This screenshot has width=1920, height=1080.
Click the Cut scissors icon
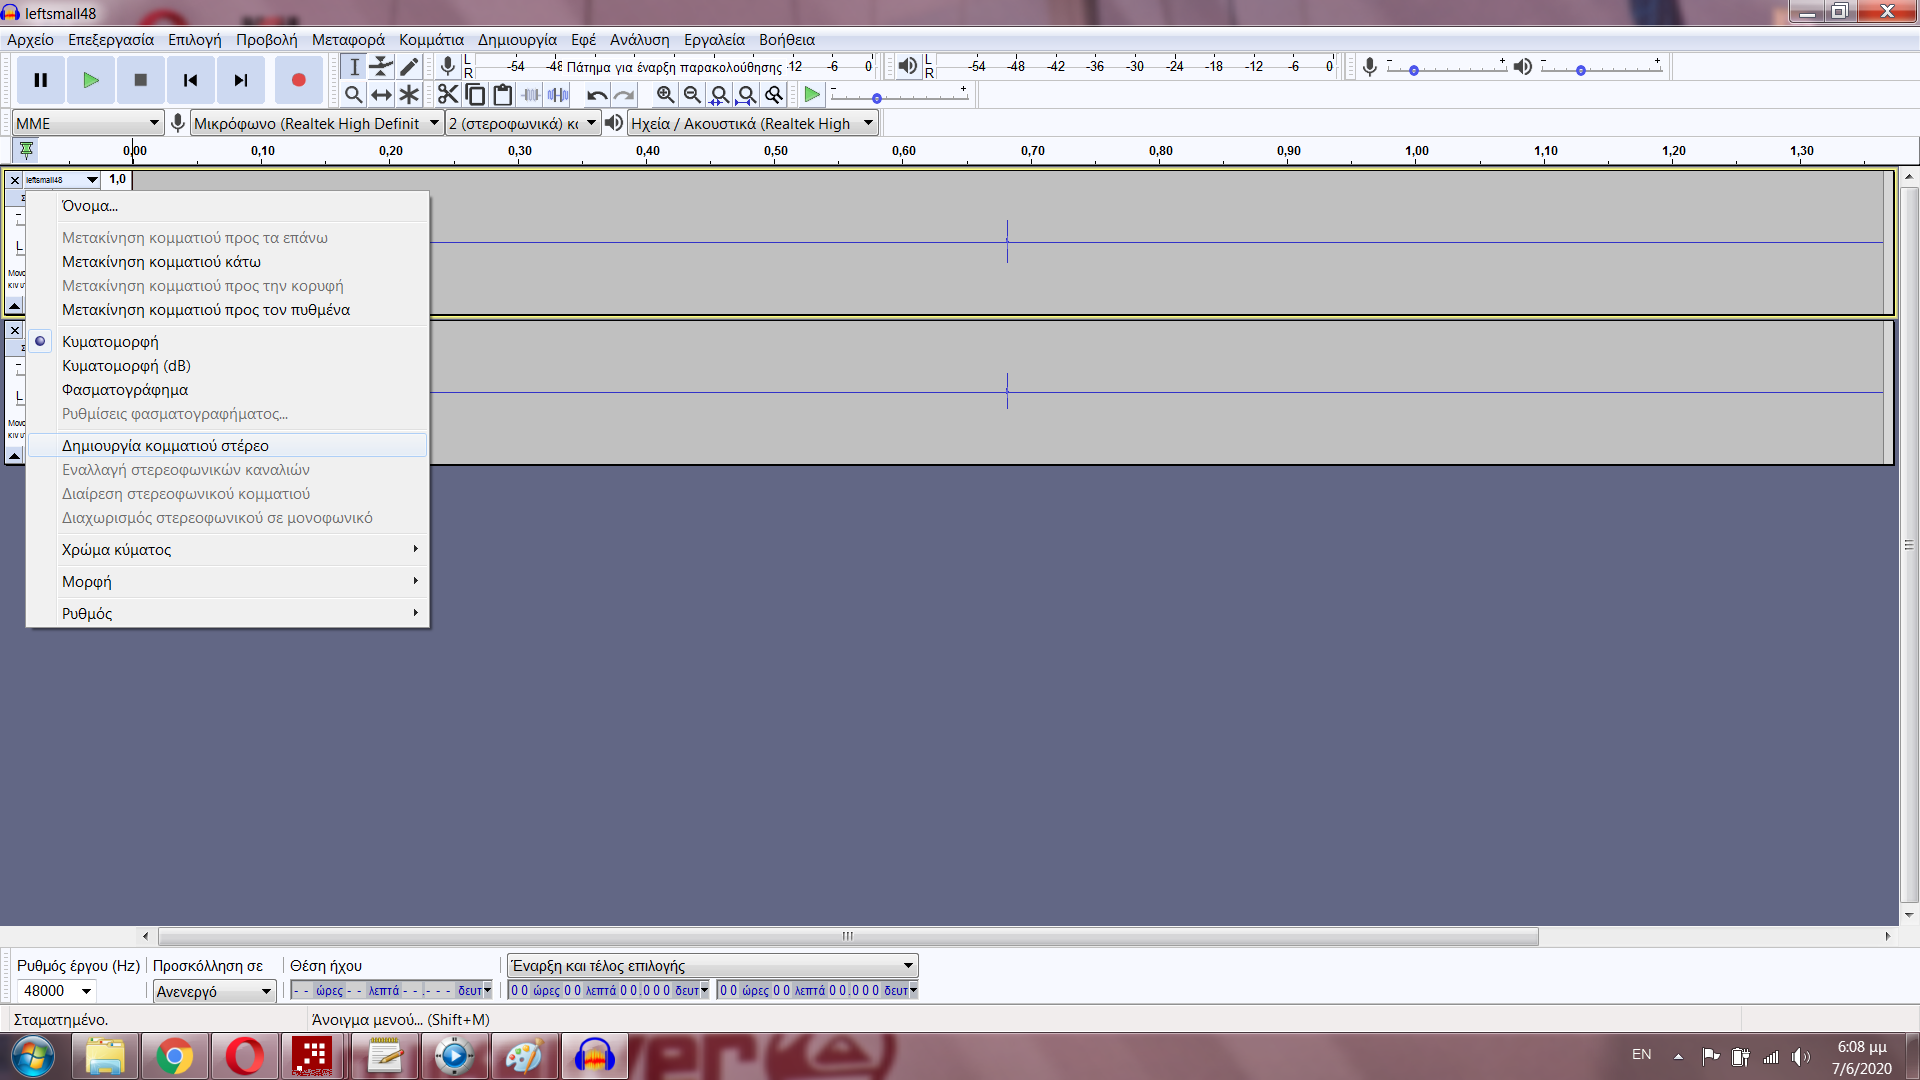[x=447, y=95]
